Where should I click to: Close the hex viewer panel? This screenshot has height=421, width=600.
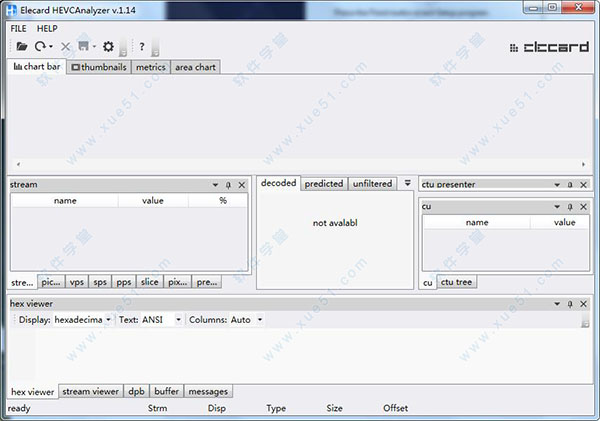click(x=584, y=304)
